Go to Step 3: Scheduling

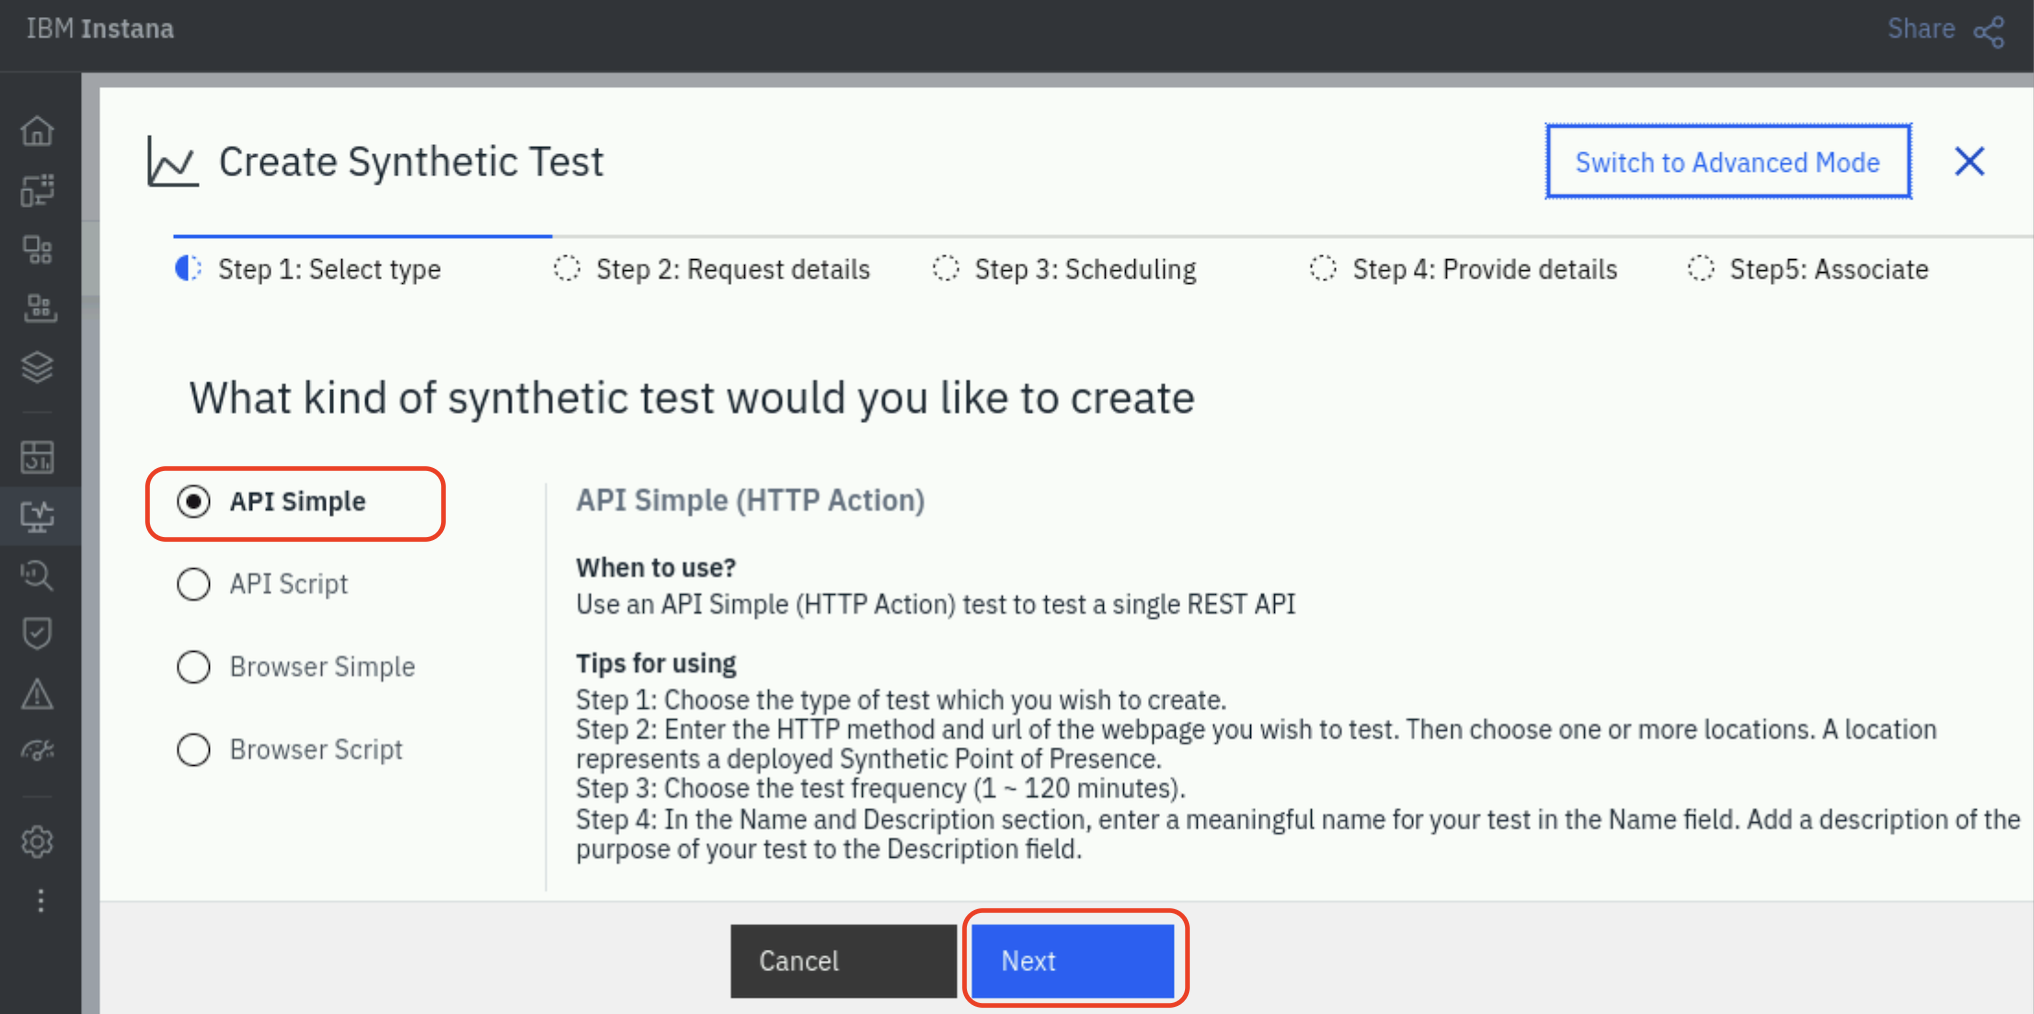coord(1064,269)
